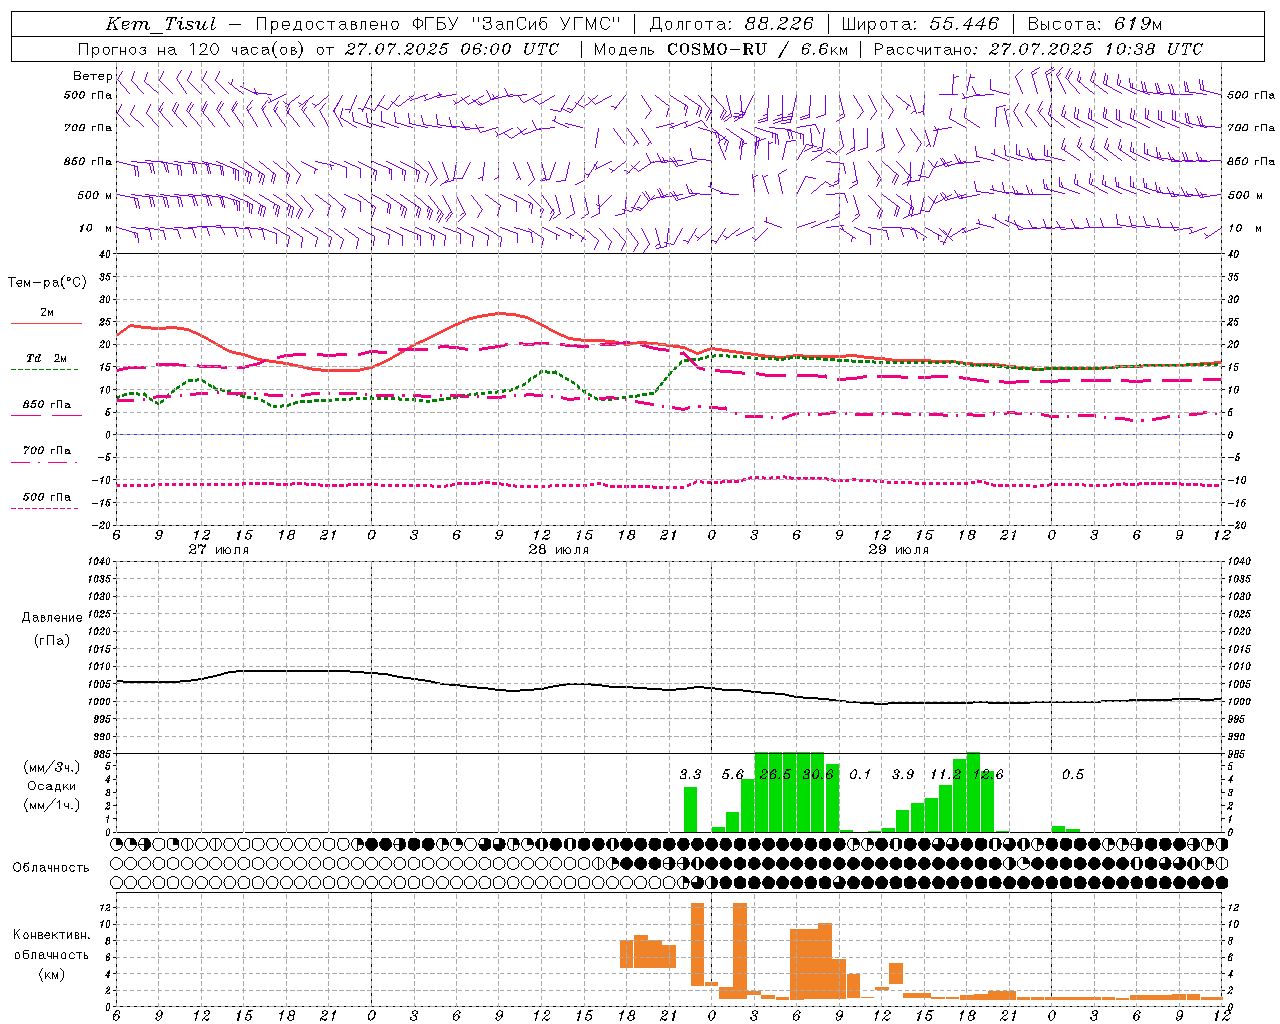The width and height of the screenshot is (1280, 1024).
Task: Click the Td 2м legend label
Action: coord(47,358)
